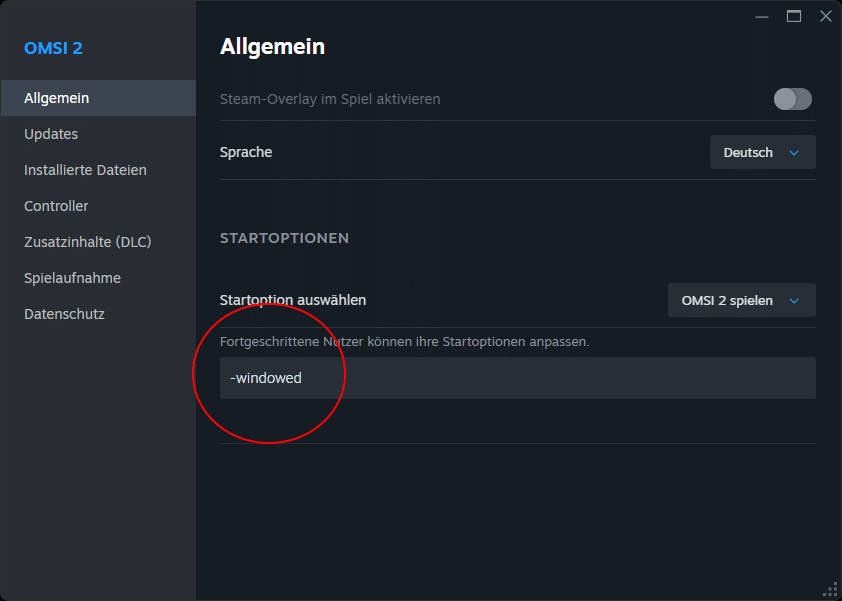Click the chevron arrow next to Deutsch
This screenshot has width=842, height=601.
coord(795,153)
